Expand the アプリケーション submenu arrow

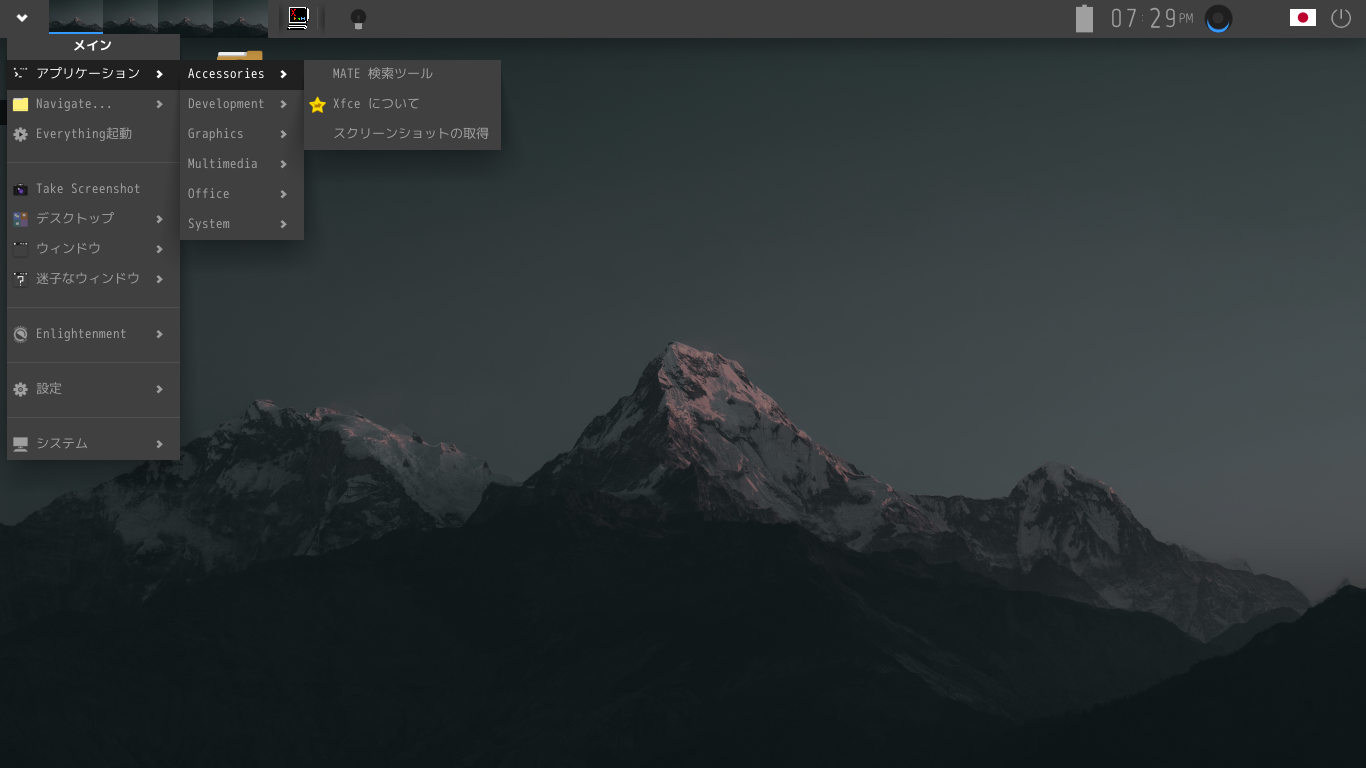(160, 74)
